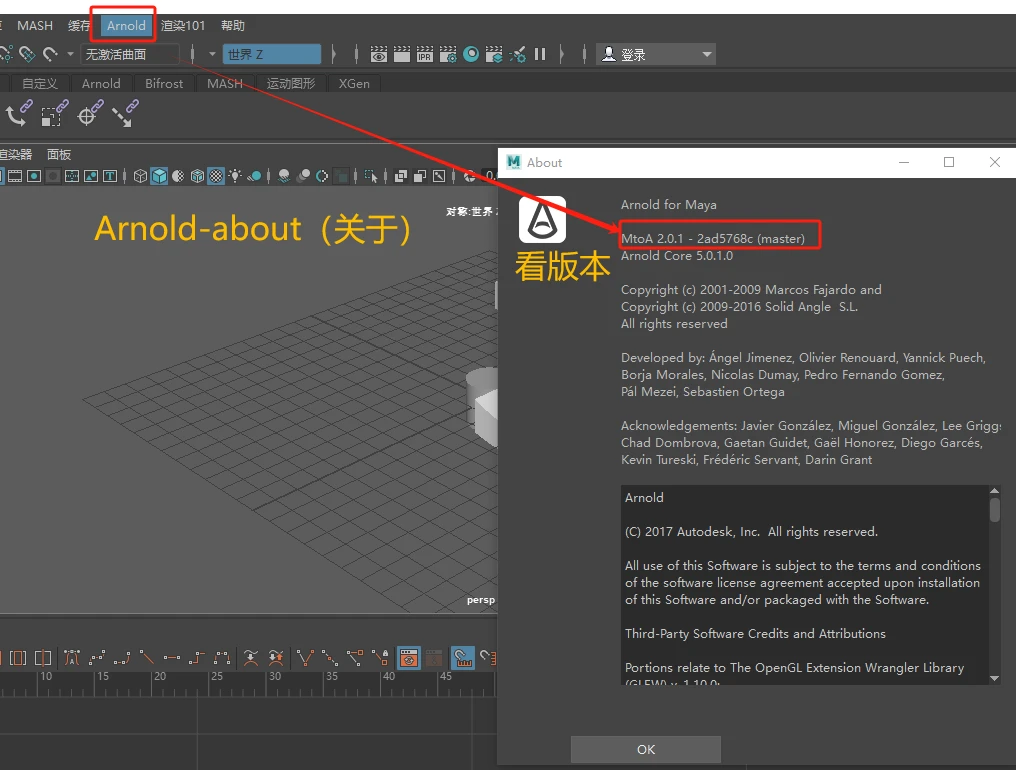Viewport: 1016px width, 770px height.
Task: Toggle resolution gate icon in viewport toolbar
Action: tap(34, 176)
